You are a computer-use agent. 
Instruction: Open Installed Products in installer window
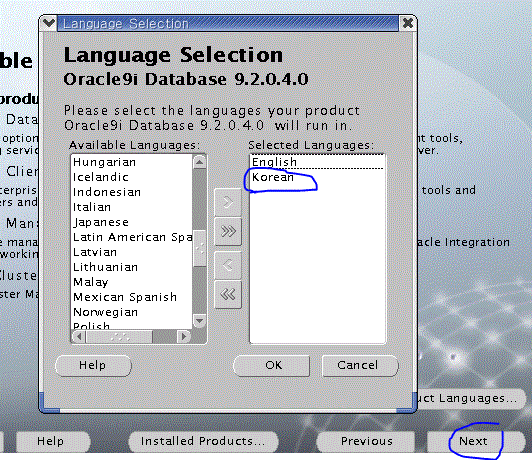tap(203, 441)
